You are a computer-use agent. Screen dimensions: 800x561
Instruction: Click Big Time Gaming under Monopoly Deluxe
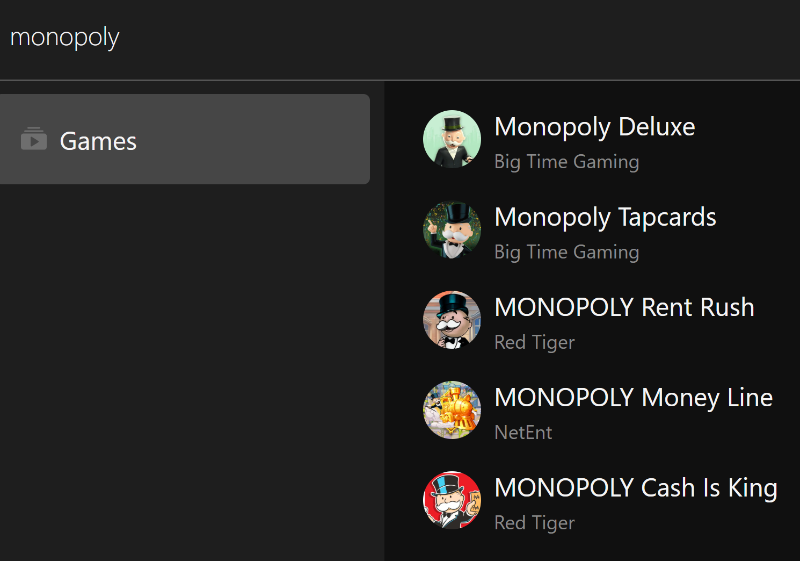pos(566,162)
